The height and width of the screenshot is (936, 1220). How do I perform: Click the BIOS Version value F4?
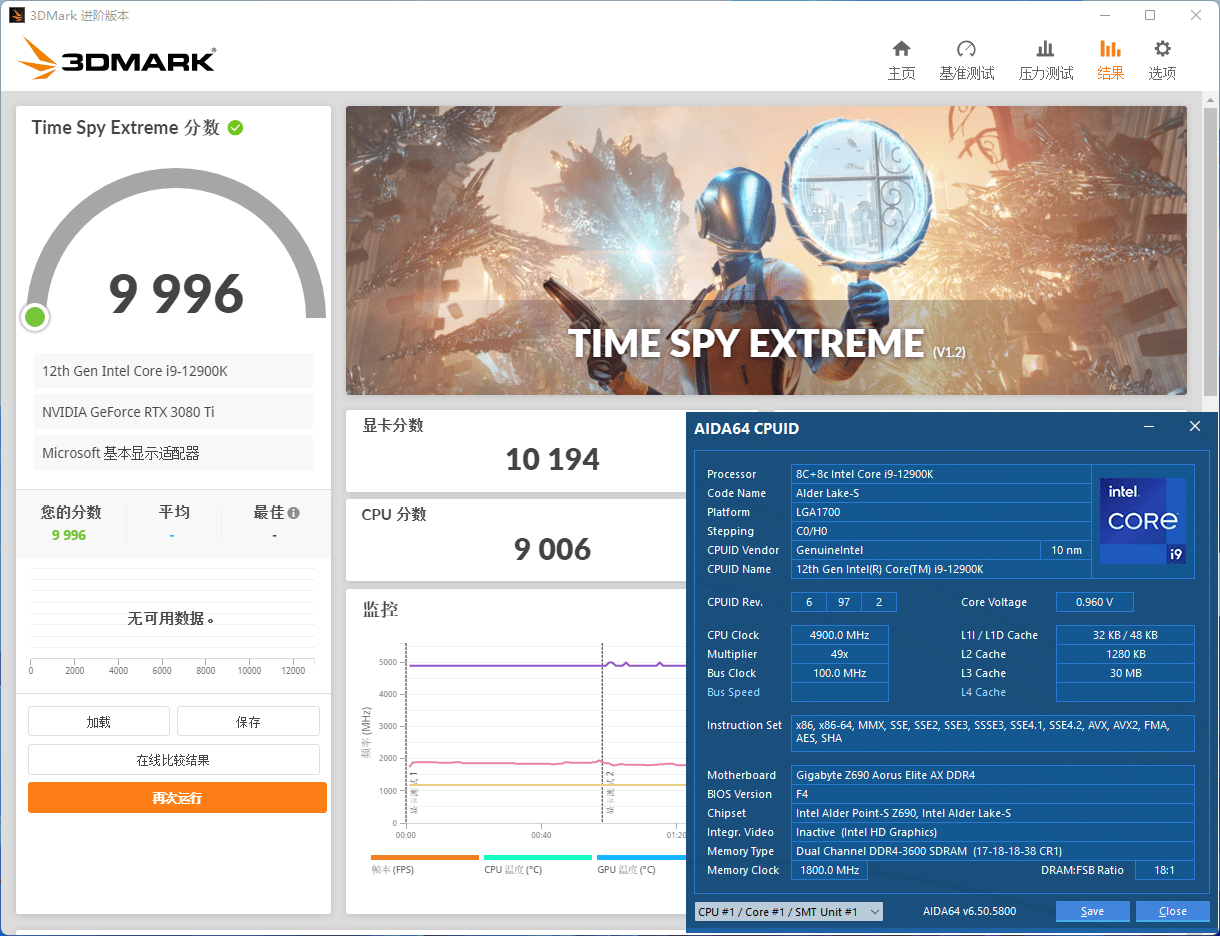993,794
